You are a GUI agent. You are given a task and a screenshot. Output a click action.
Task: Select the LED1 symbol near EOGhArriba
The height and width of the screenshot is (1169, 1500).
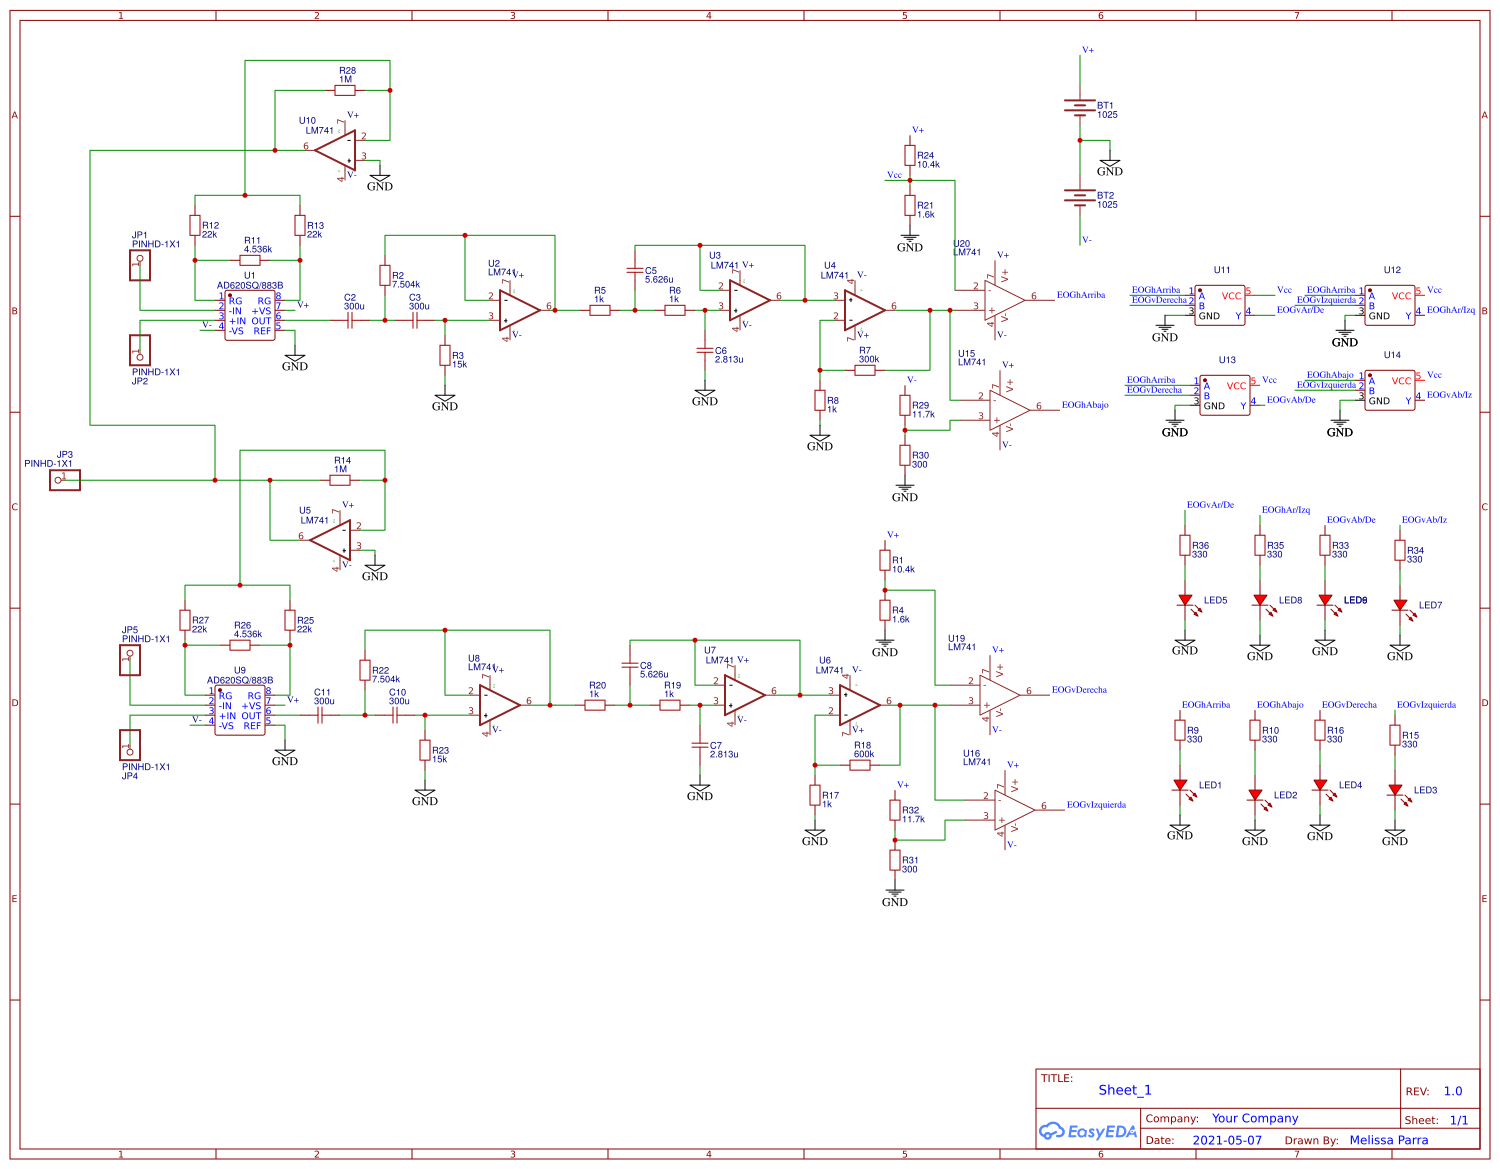click(x=1182, y=786)
